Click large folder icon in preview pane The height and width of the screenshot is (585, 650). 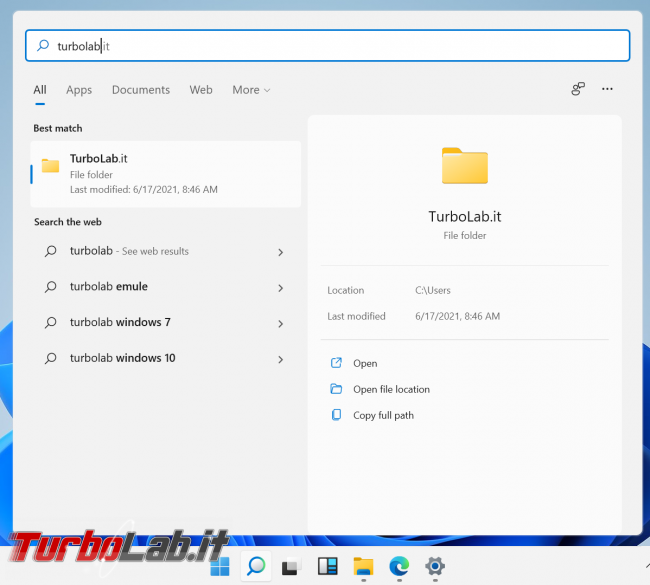[x=465, y=165]
